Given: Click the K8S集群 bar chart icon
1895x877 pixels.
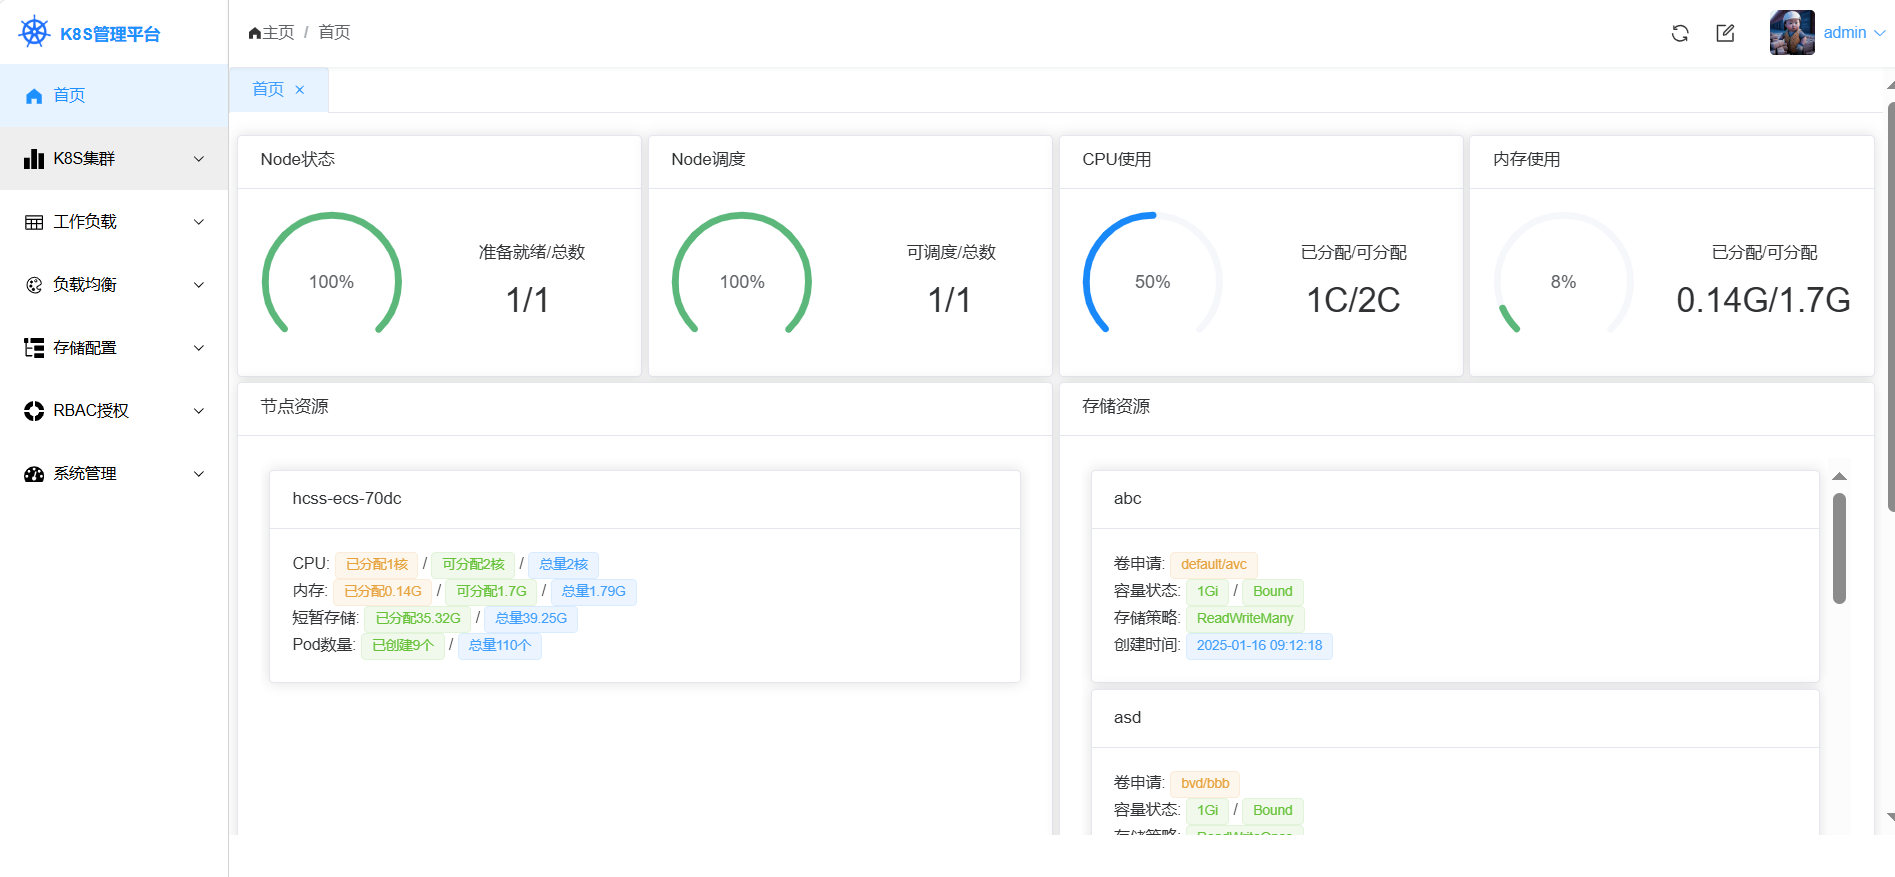Looking at the screenshot, I should tap(34, 159).
